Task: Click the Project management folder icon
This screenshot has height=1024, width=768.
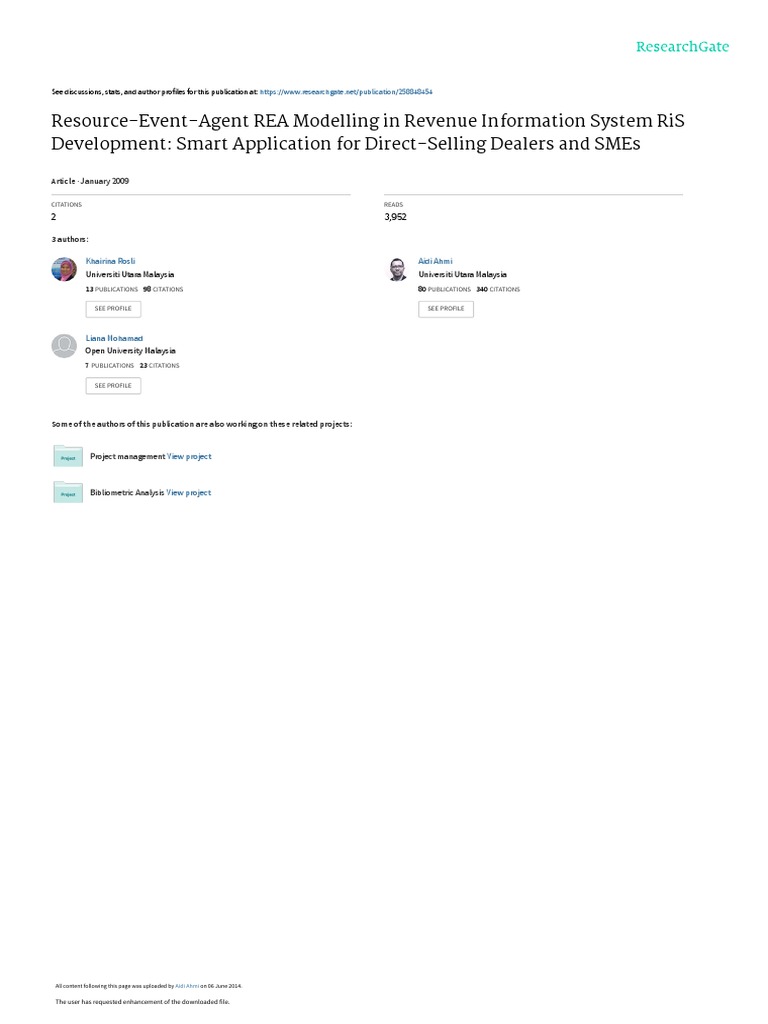Action: (x=68, y=456)
